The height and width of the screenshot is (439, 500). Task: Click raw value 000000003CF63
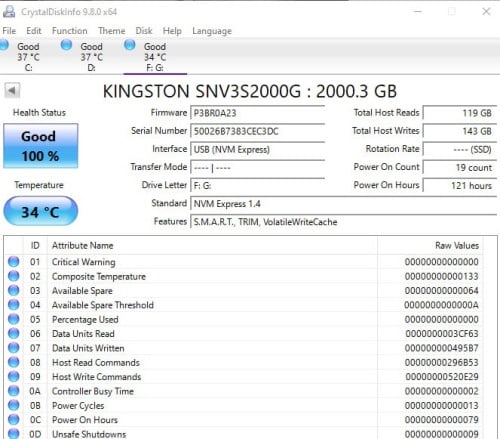442,334
